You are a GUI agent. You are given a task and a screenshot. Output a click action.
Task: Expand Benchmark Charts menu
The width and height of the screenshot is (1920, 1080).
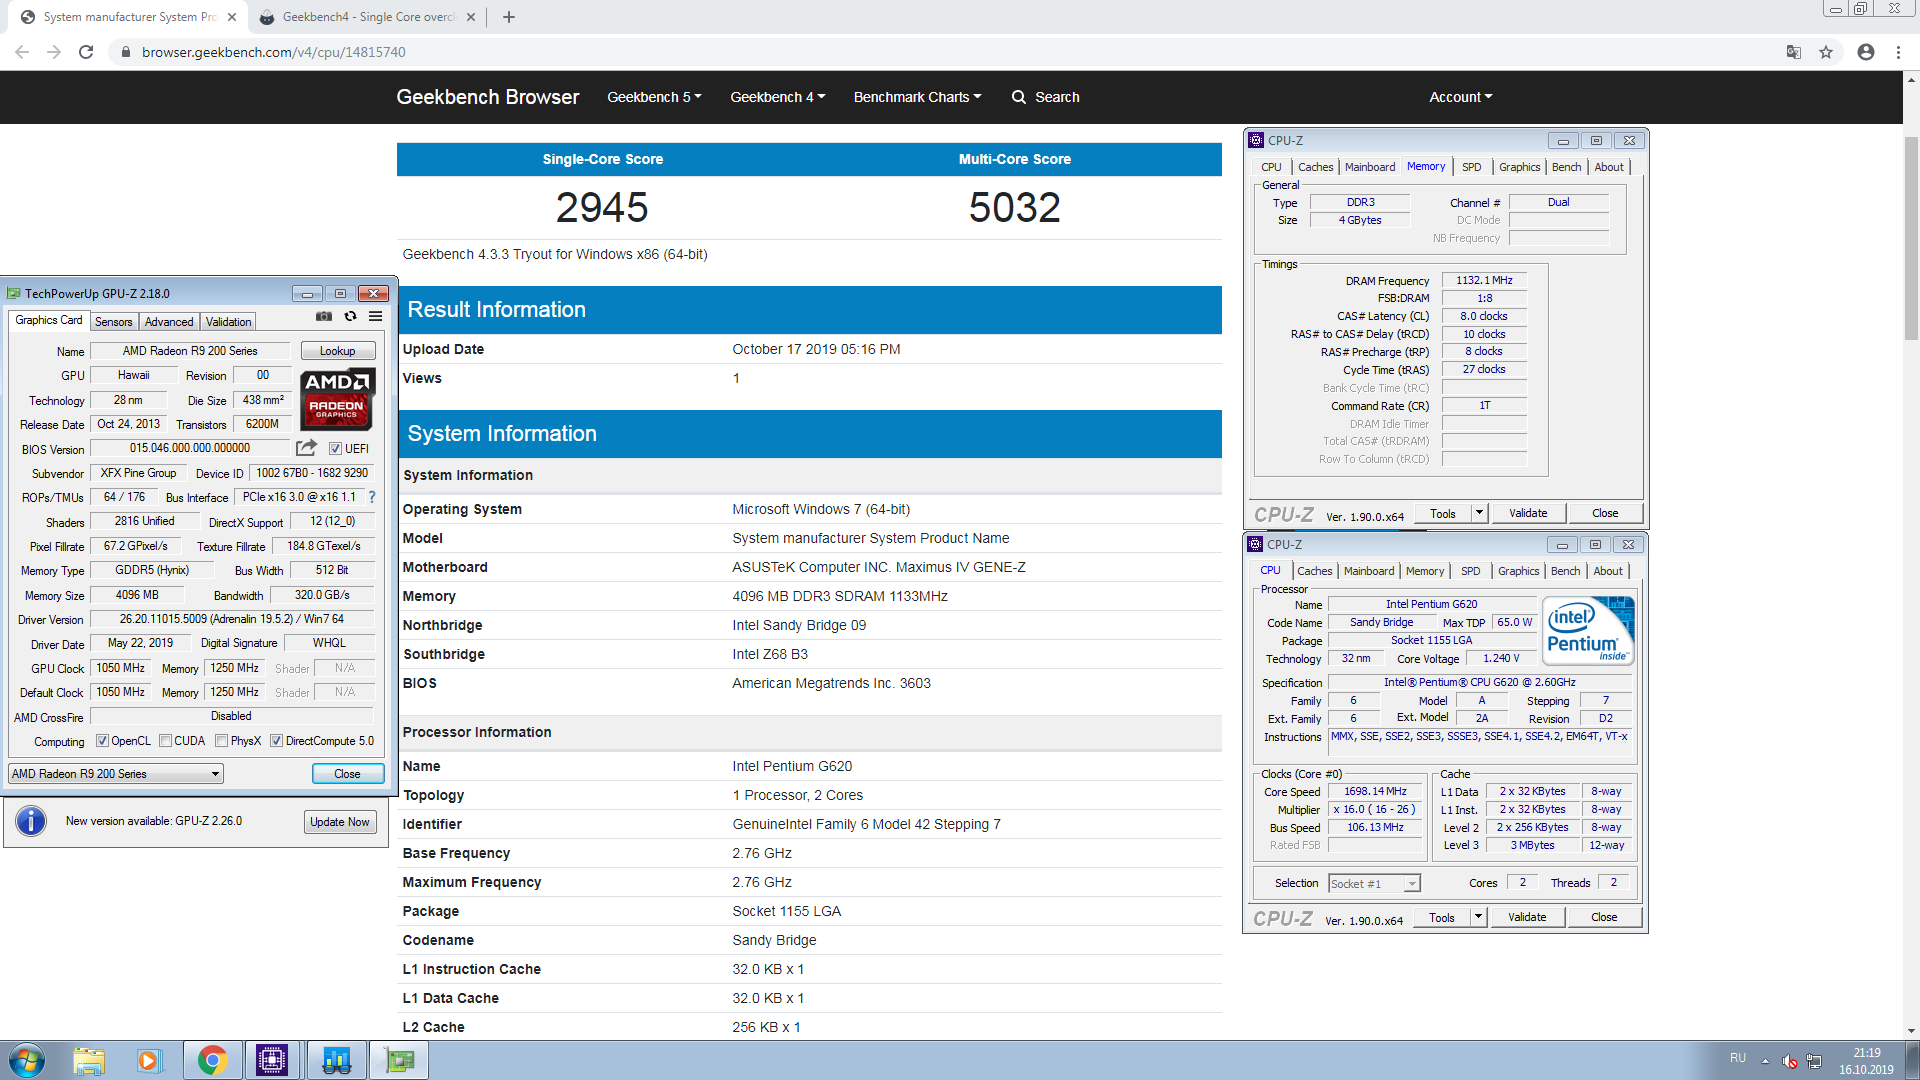point(917,97)
